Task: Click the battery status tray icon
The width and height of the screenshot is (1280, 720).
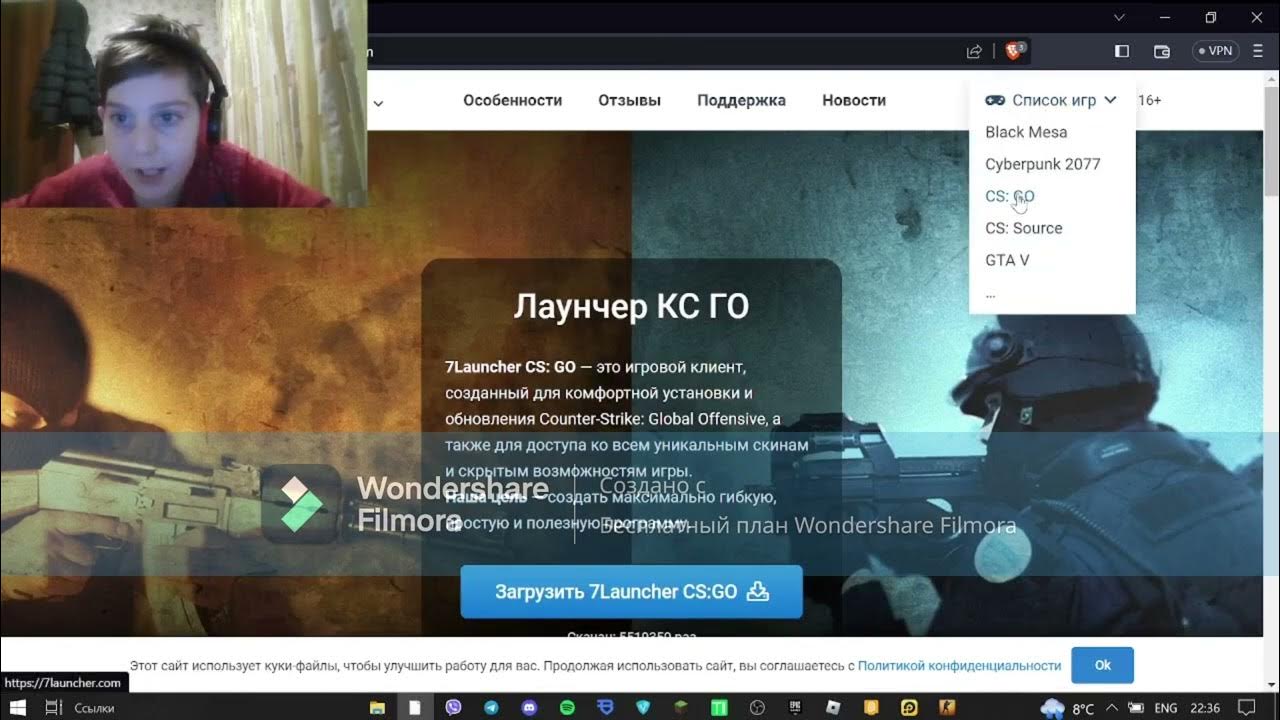Action: [1135, 708]
